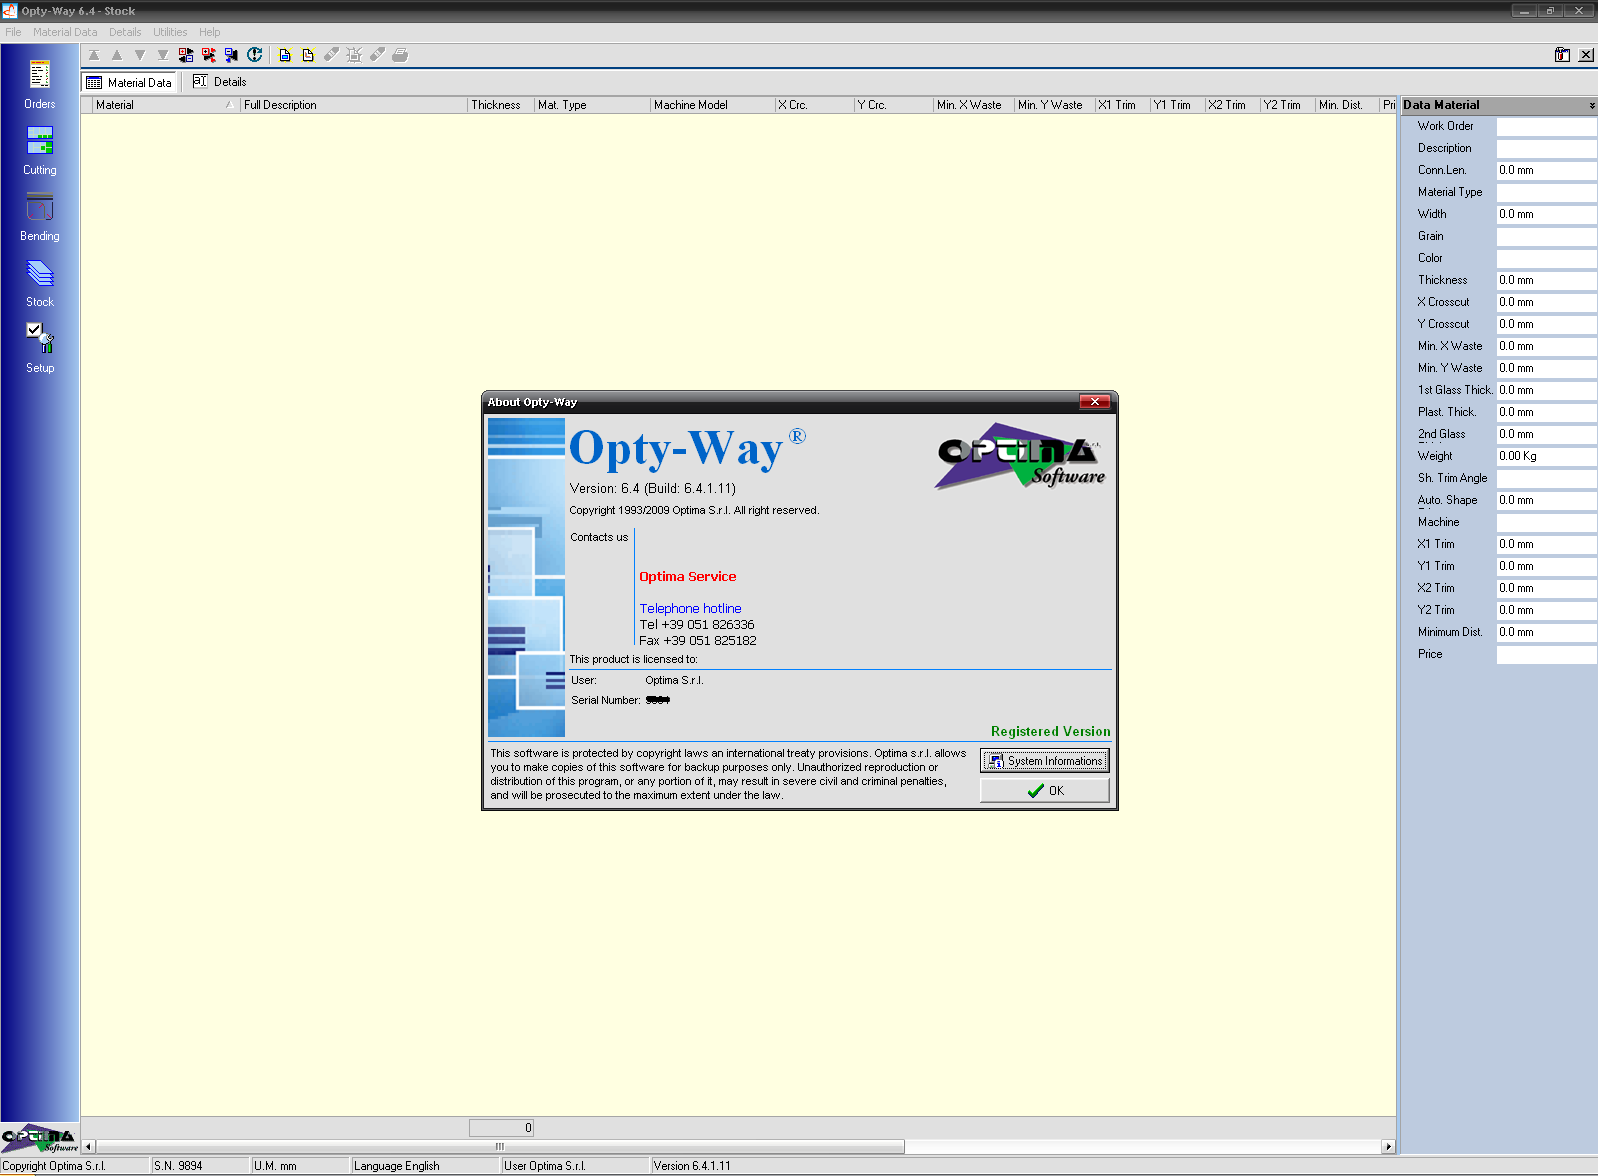The height and width of the screenshot is (1176, 1598).
Task: Click the blue minus with arrow icon
Action: click(x=232, y=55)
